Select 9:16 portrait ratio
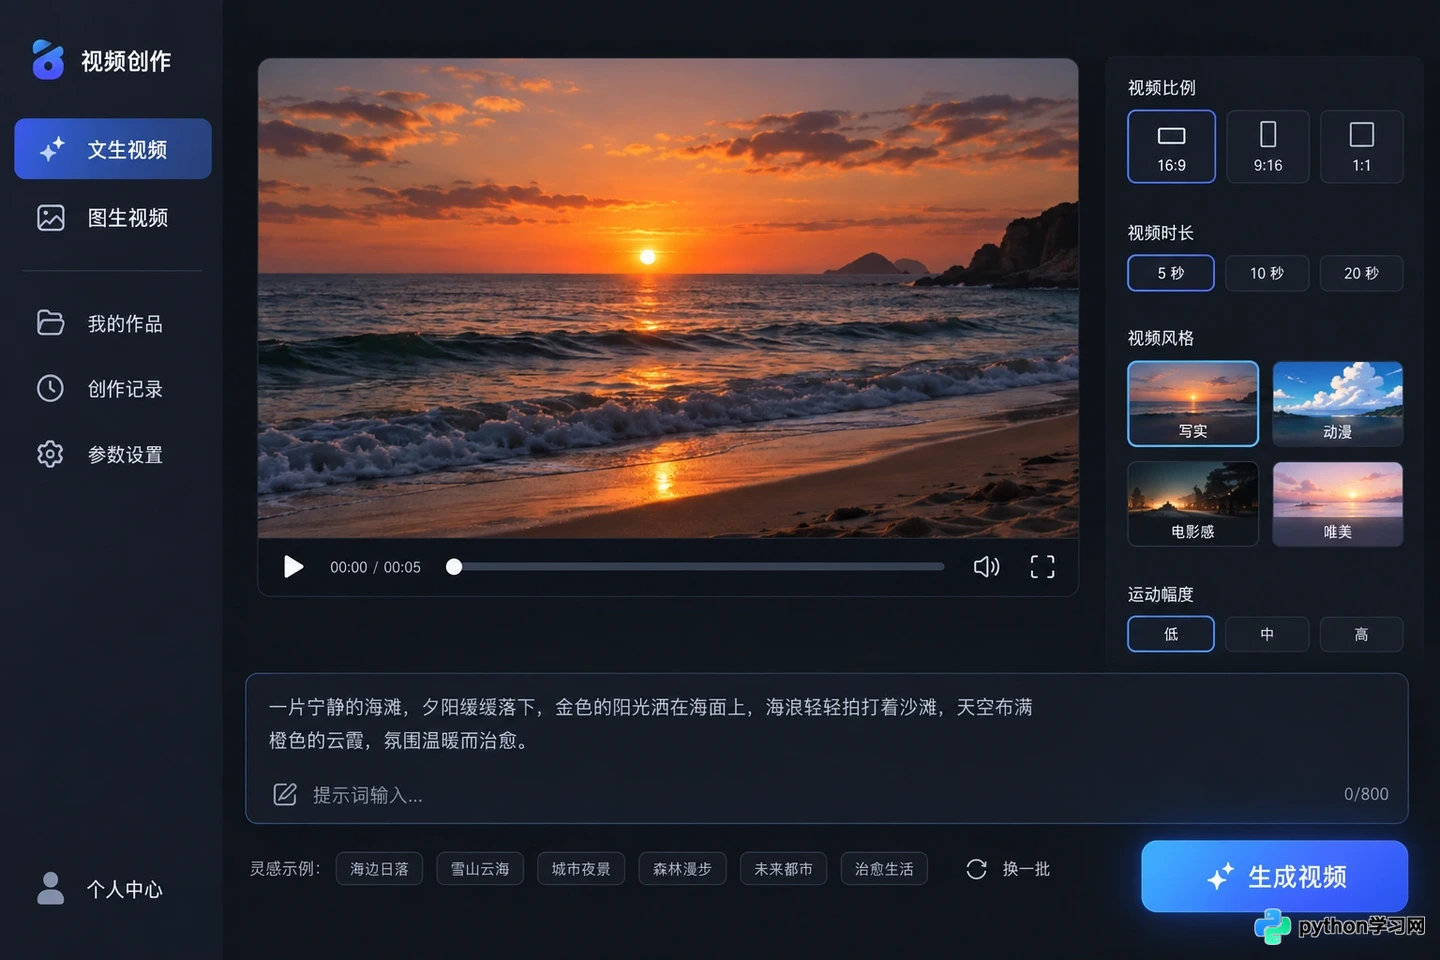 1268,146
